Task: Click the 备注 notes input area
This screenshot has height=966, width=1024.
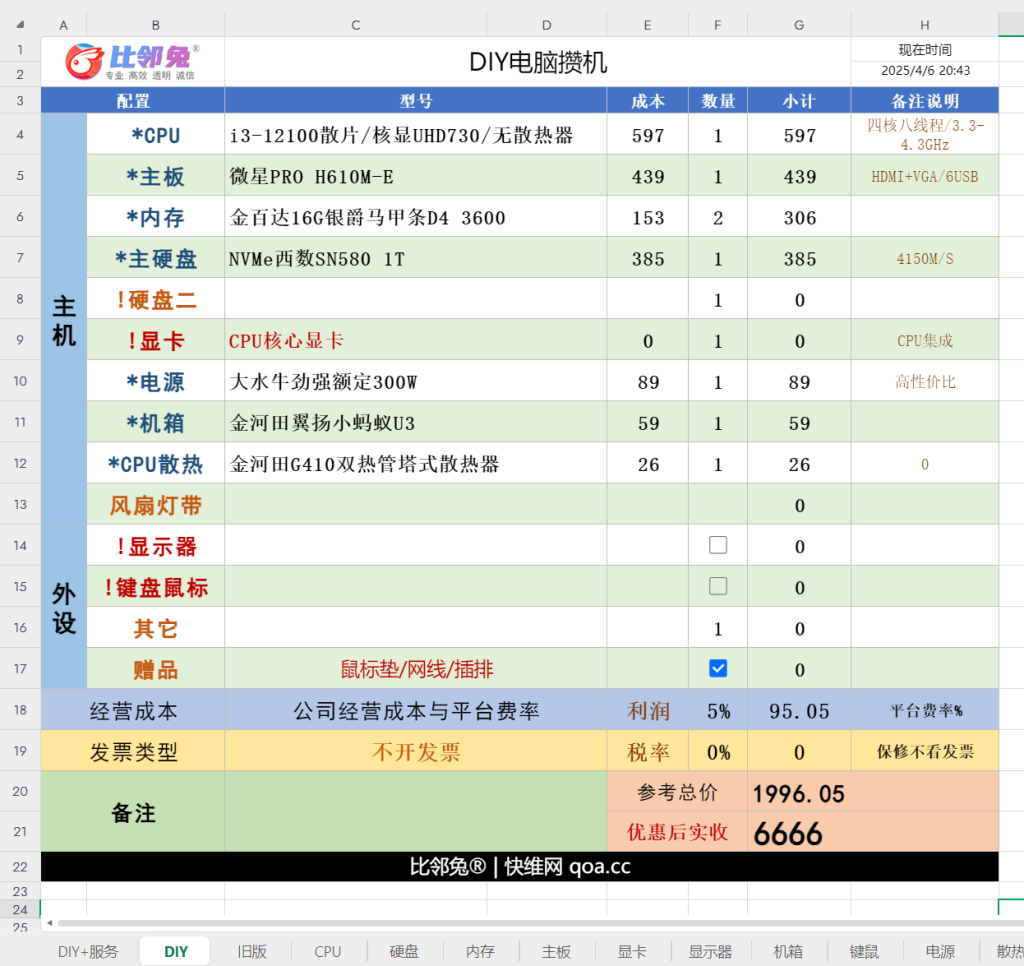Action: tap(416, 811)
